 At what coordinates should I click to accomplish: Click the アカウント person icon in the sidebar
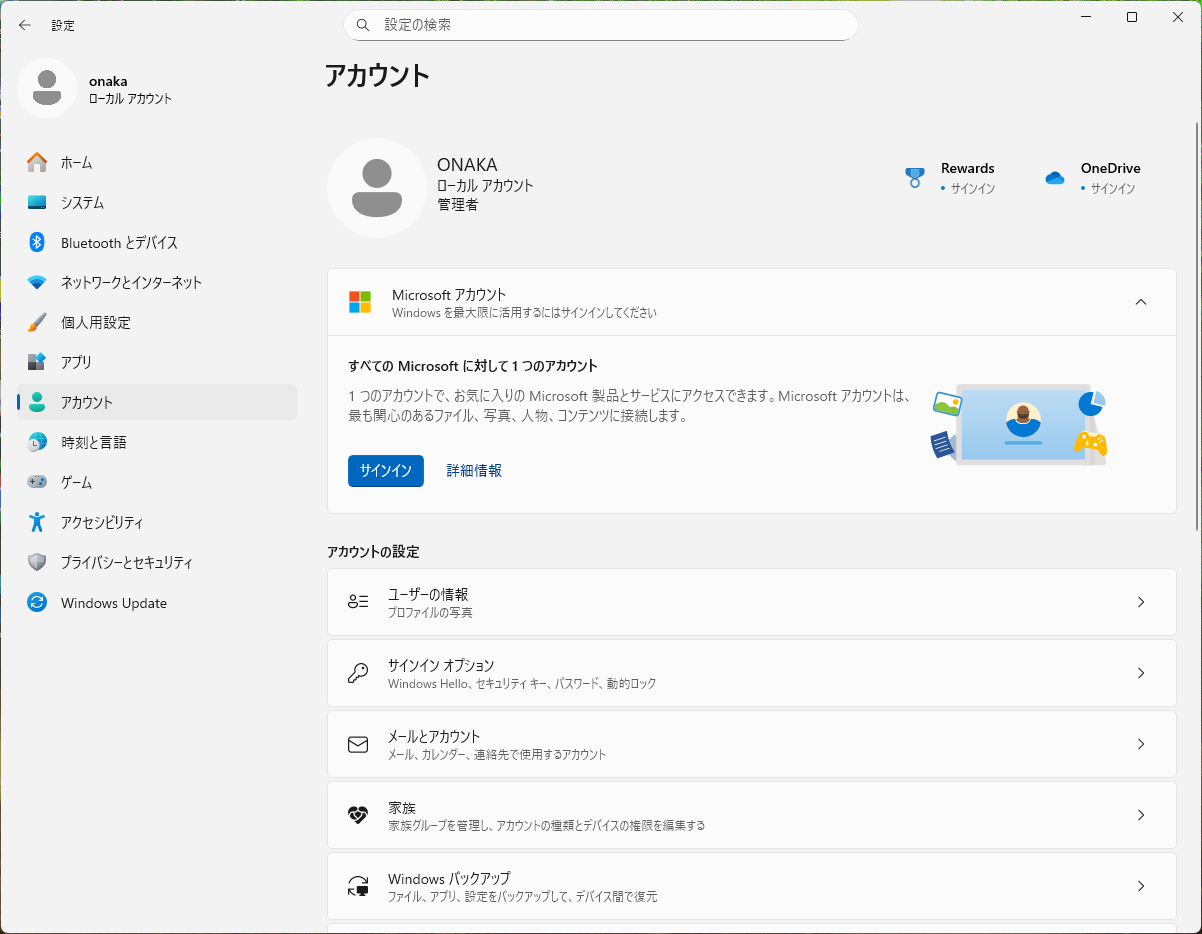click(37, 402)
